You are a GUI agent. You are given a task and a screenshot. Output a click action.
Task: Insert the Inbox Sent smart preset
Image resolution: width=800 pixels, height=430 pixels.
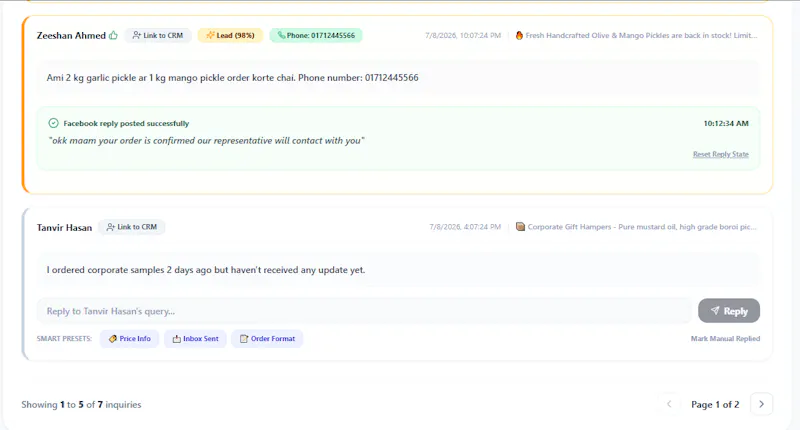point(195,339)
